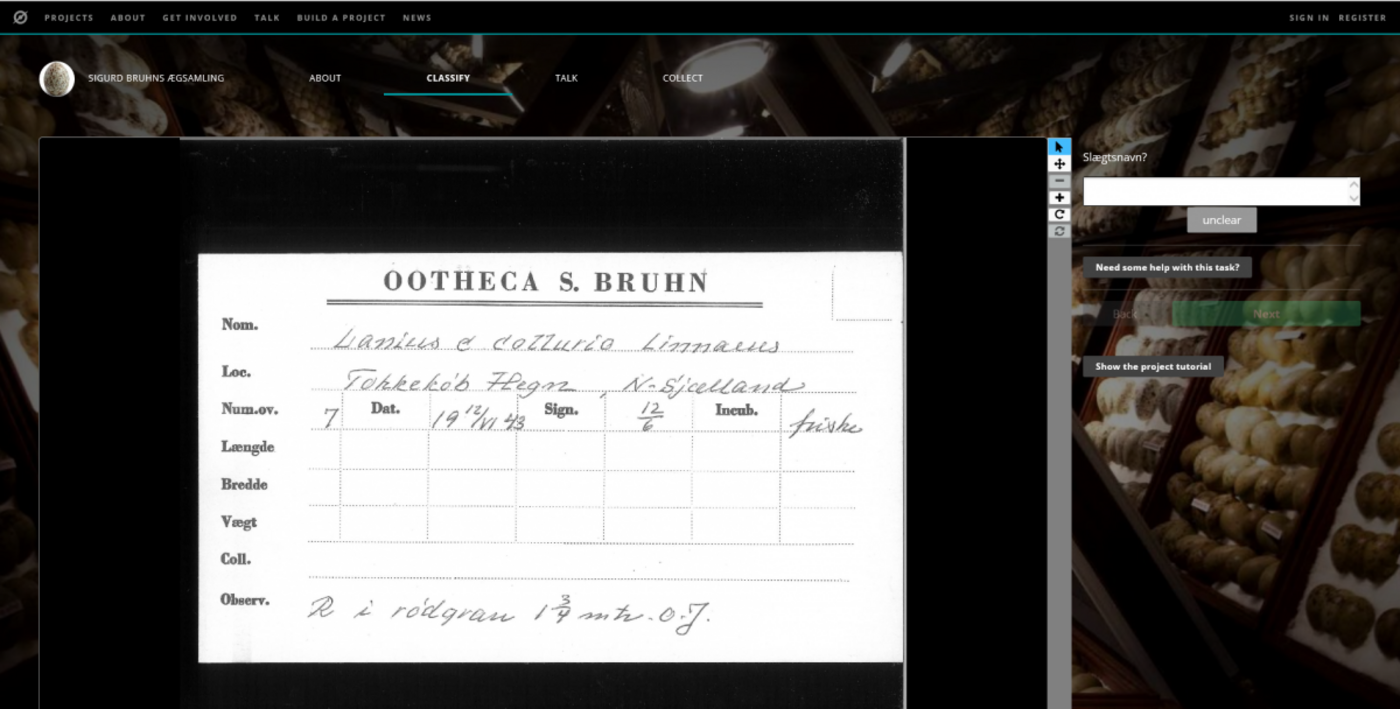The width and height of the screenshot is (1400, 709).
Task: Reset the image view with refresh icon
Action: [x=1059, y=231]
